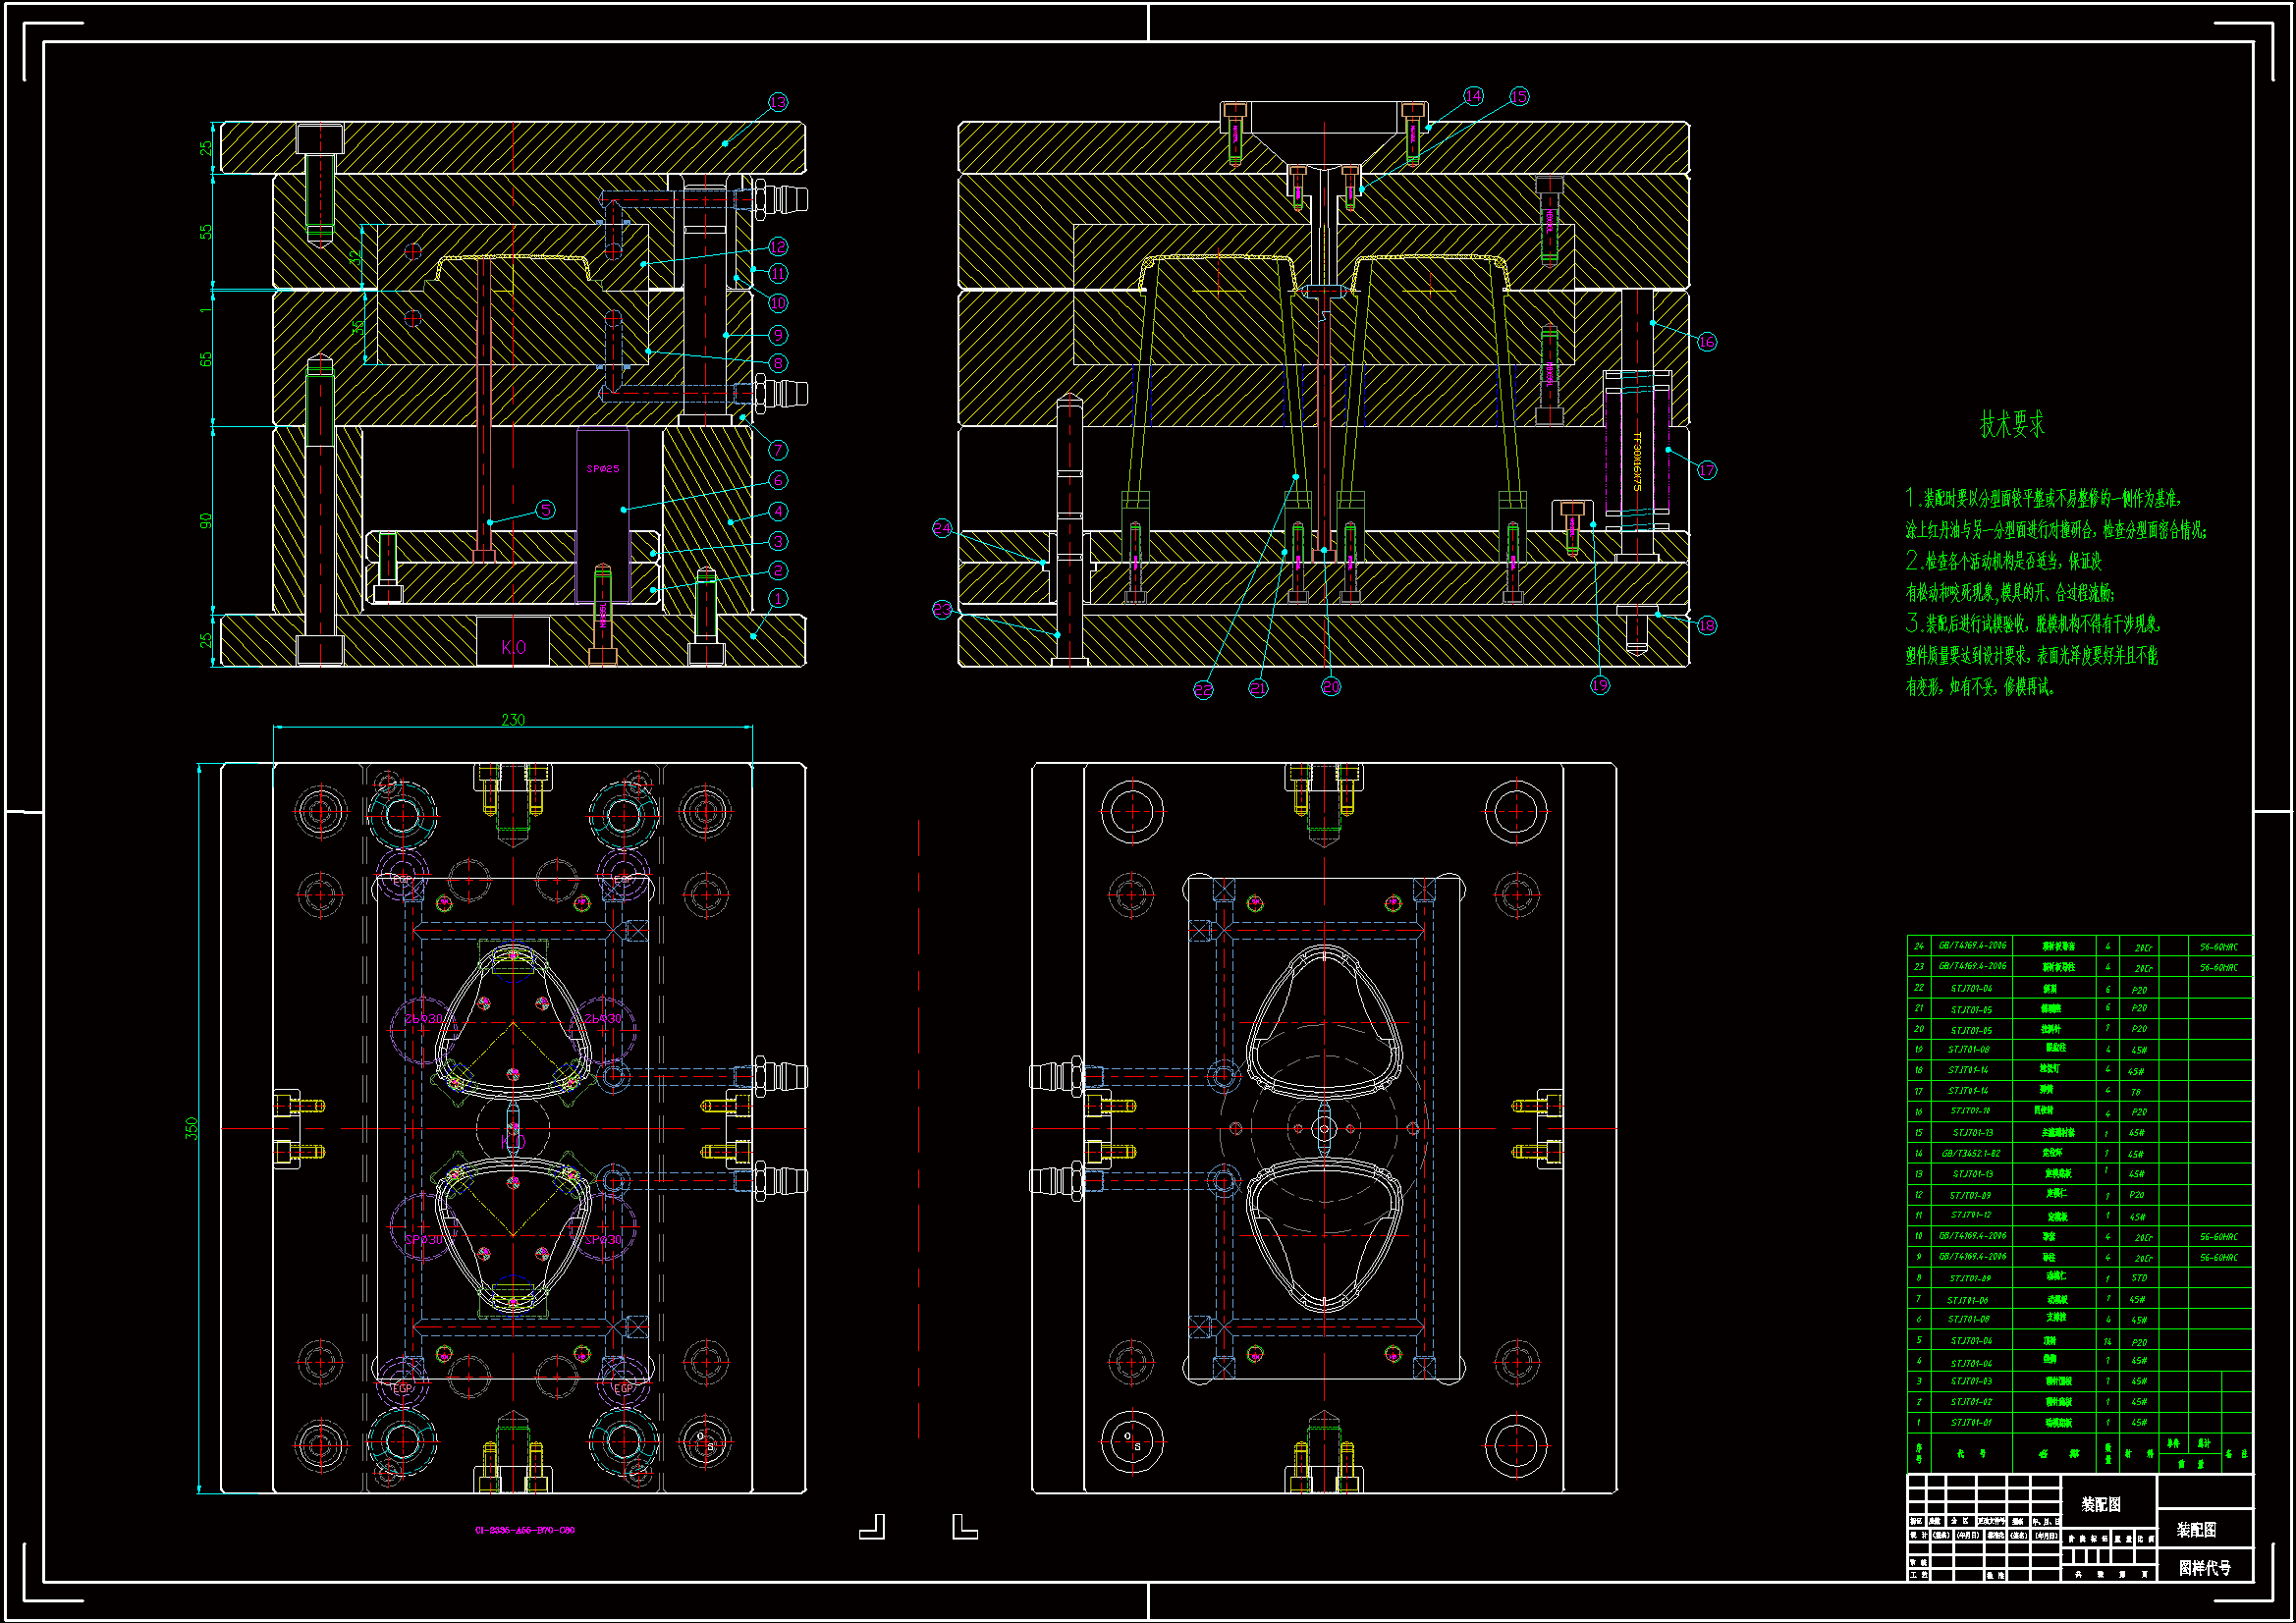Select magenta mold base code text below plan
This screenshot has height=1623, width=2296.
click(524, 1530)
